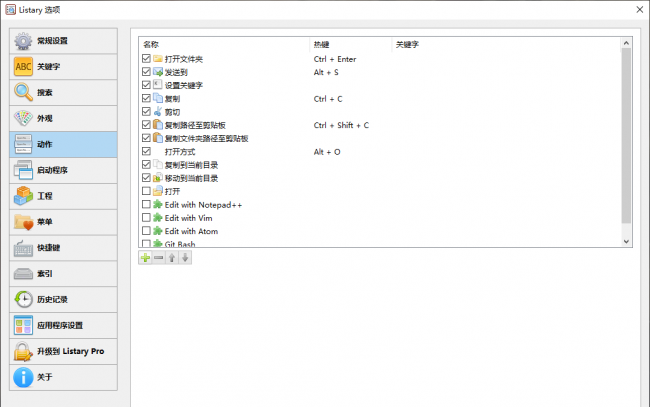
Task: Close the Listary 选项 window
Action: pyautogui.click(x=640, y=10)
